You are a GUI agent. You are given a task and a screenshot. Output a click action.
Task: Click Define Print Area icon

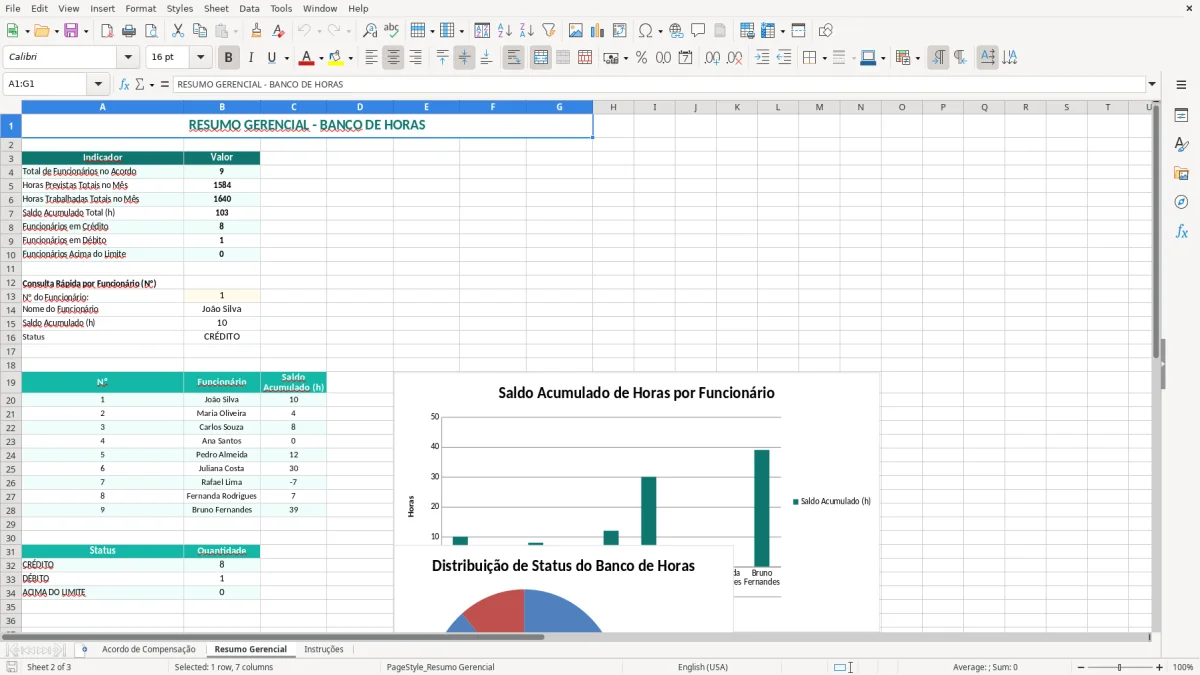[747, 31]
